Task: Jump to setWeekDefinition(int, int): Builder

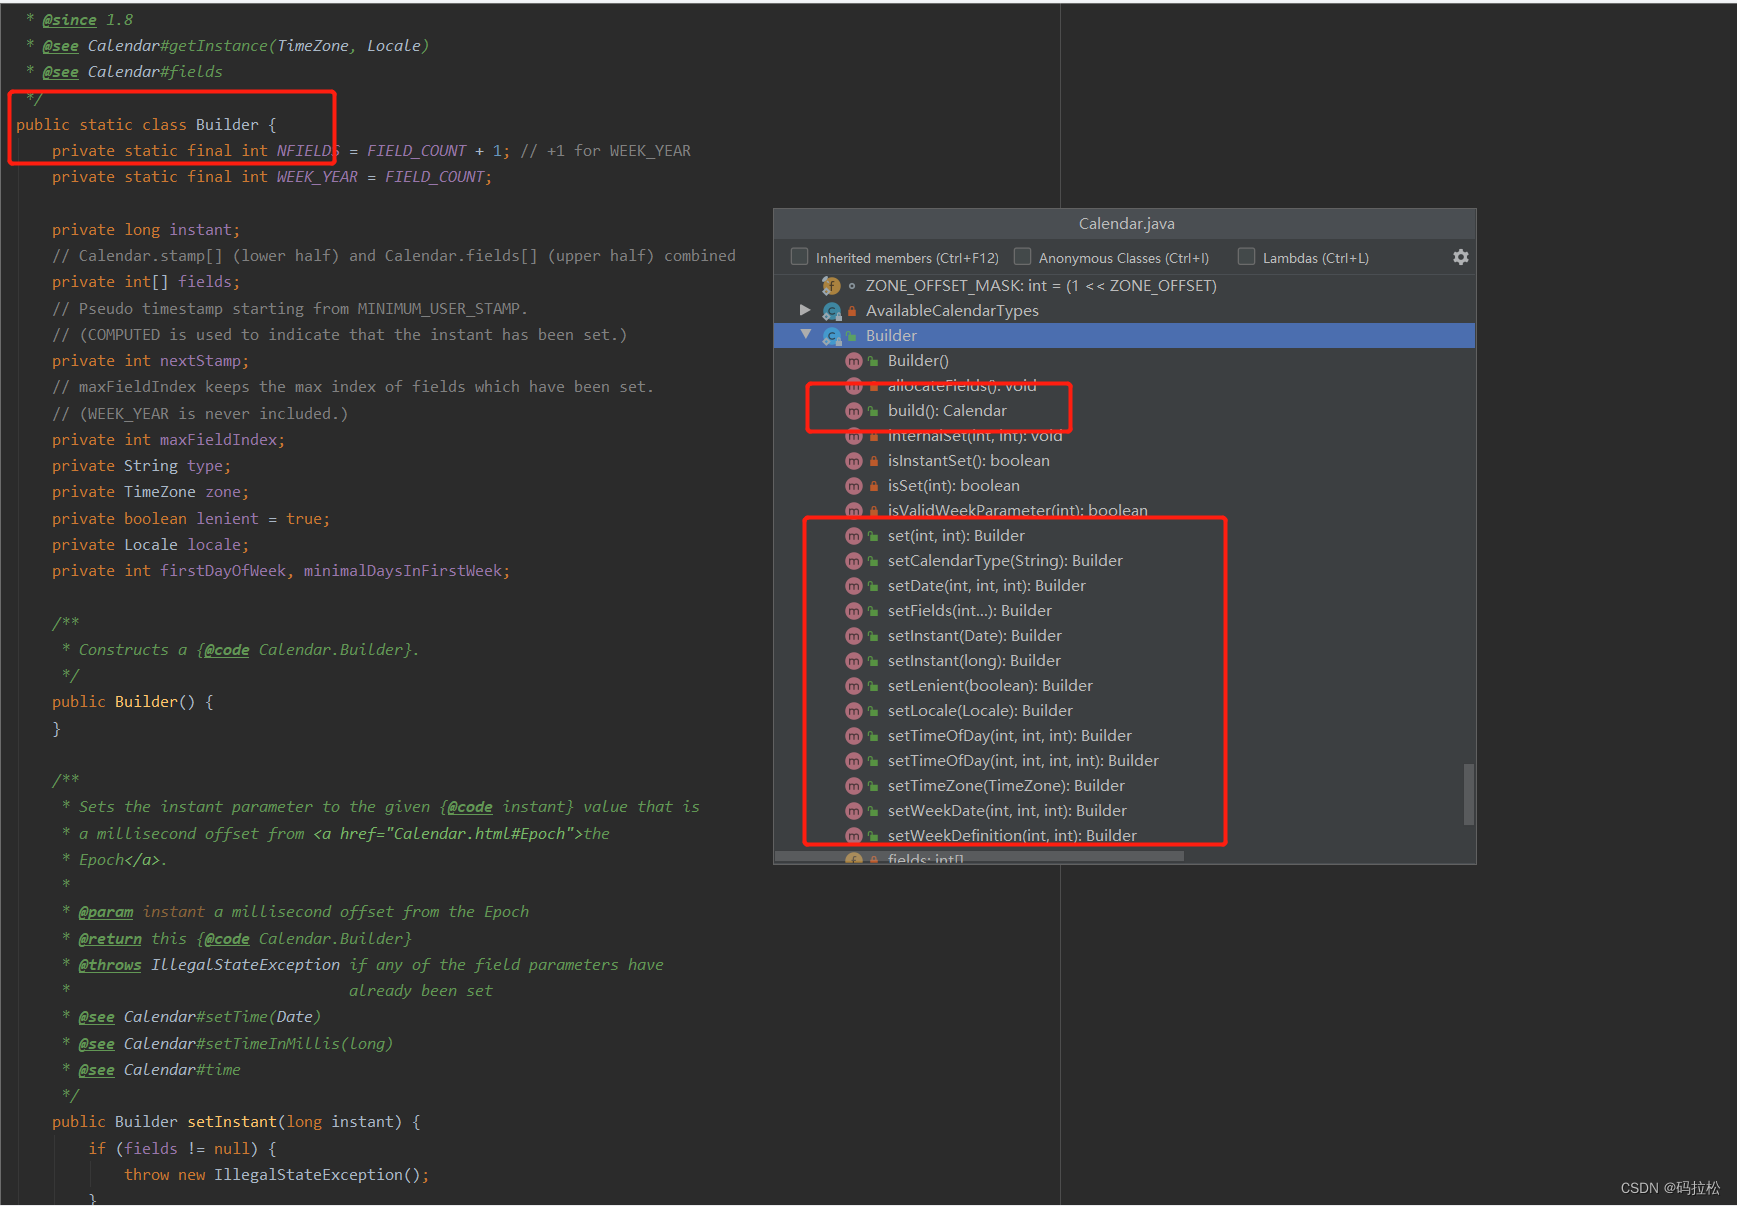Action: tap(1012, 836)
